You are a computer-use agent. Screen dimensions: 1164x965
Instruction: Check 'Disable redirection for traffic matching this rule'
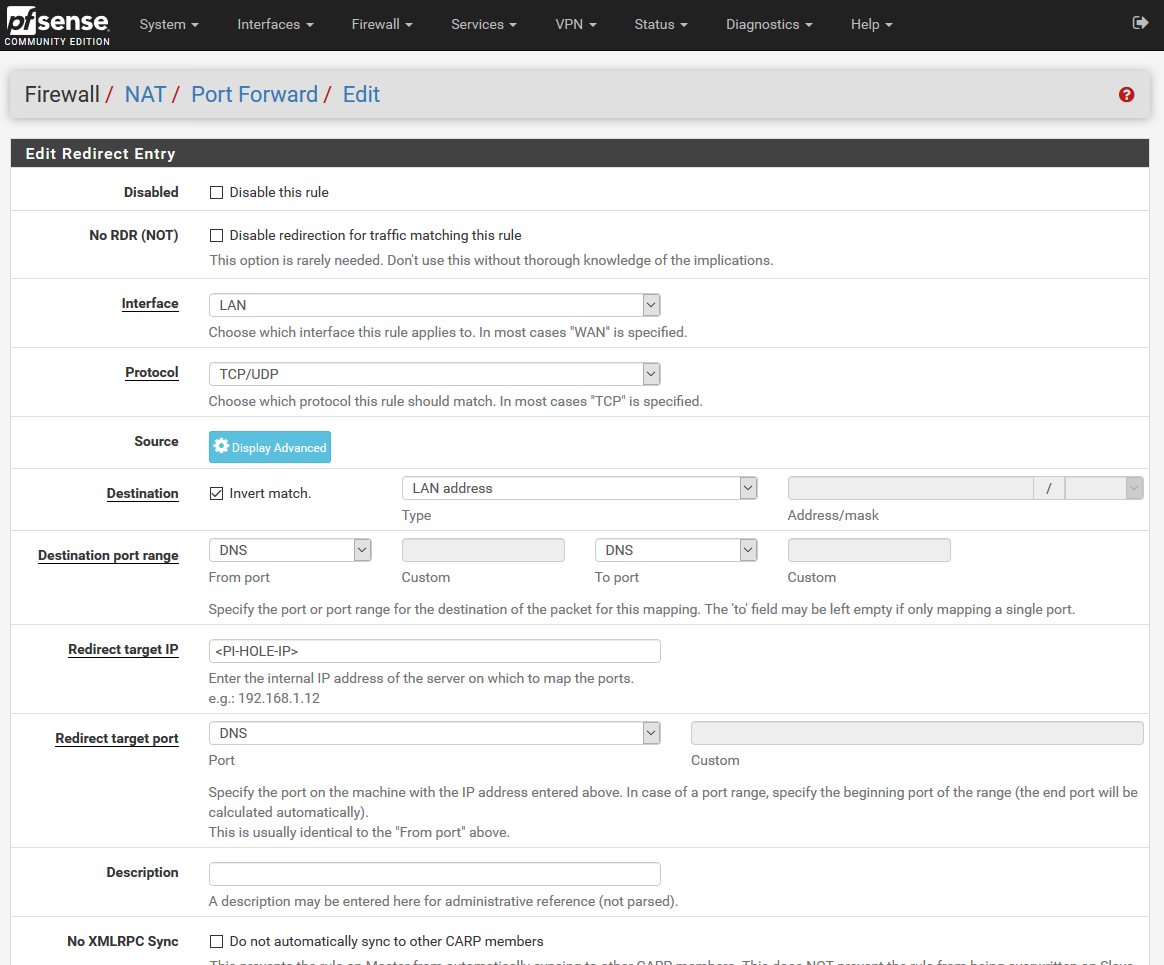tap(216, 235)
